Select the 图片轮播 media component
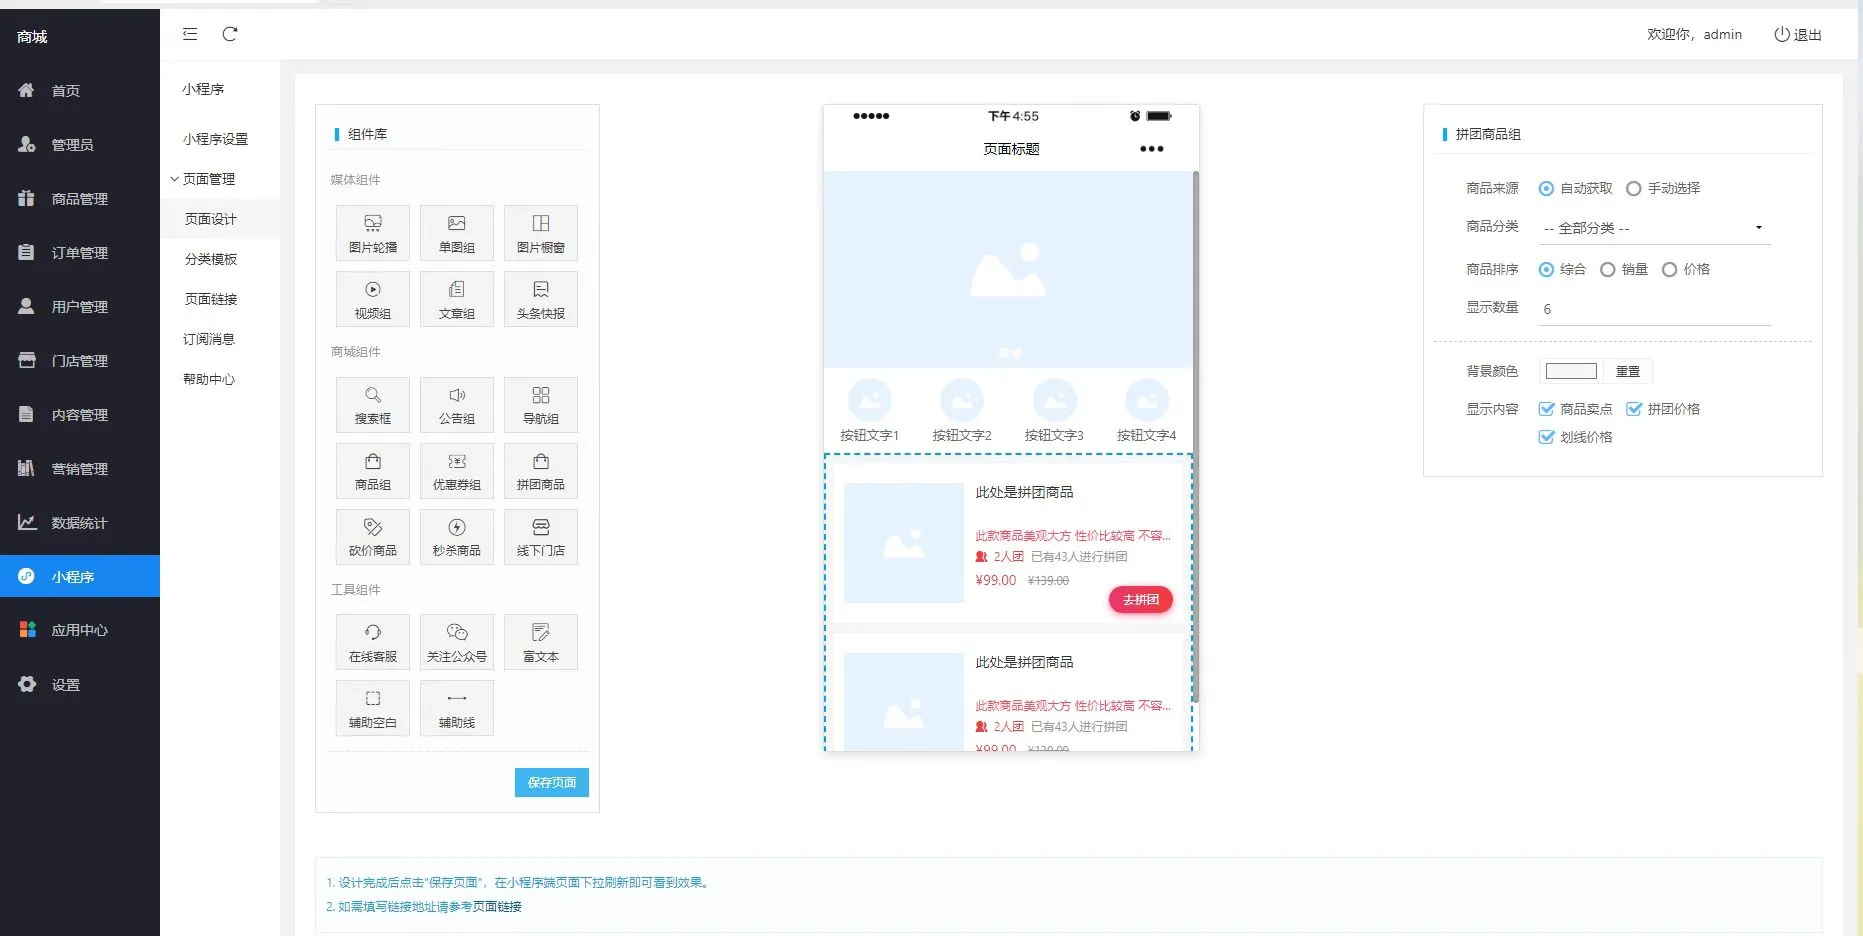The image size is (1863, 936). pos(372,232)
